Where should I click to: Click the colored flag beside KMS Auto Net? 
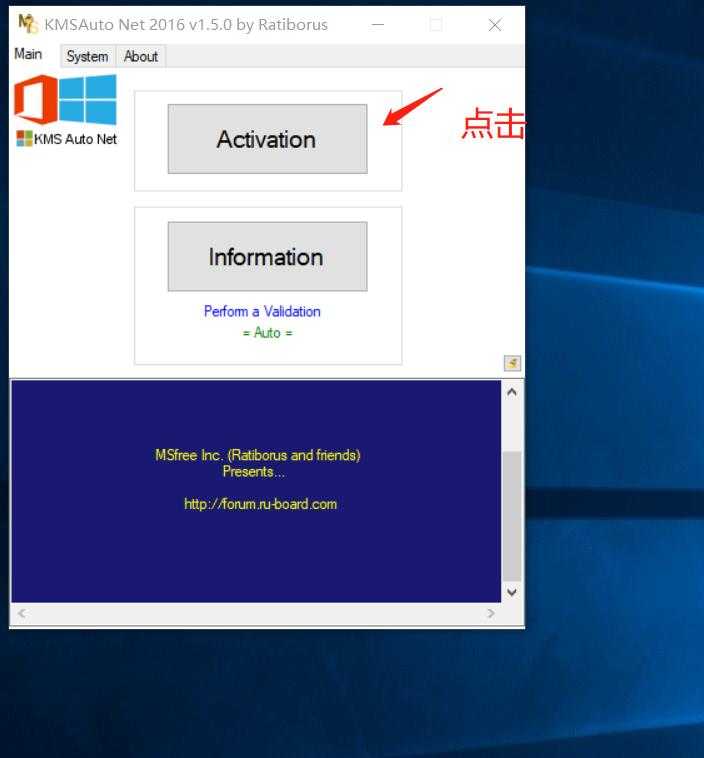tap(24, 139)
